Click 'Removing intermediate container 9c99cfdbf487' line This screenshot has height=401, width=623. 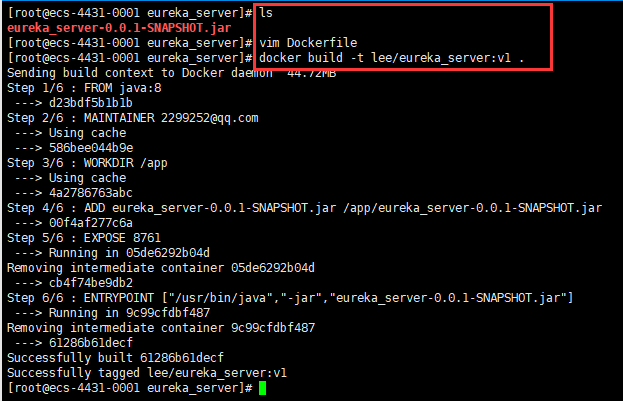point(161,328)
